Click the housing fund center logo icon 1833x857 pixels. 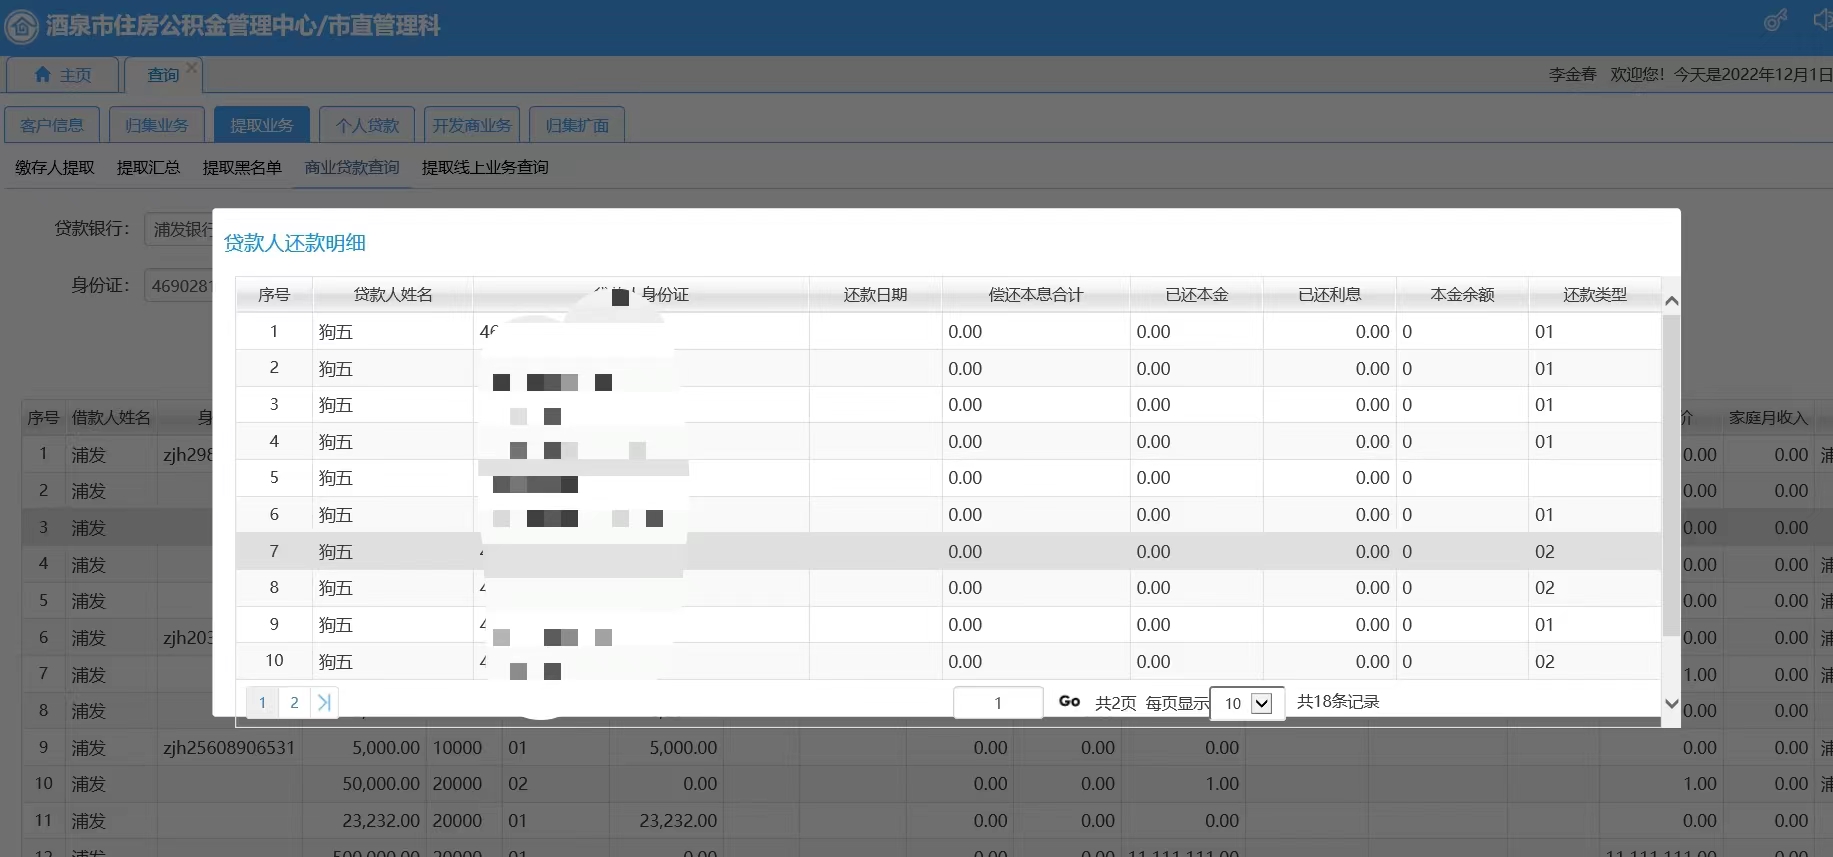click(22, 25)
